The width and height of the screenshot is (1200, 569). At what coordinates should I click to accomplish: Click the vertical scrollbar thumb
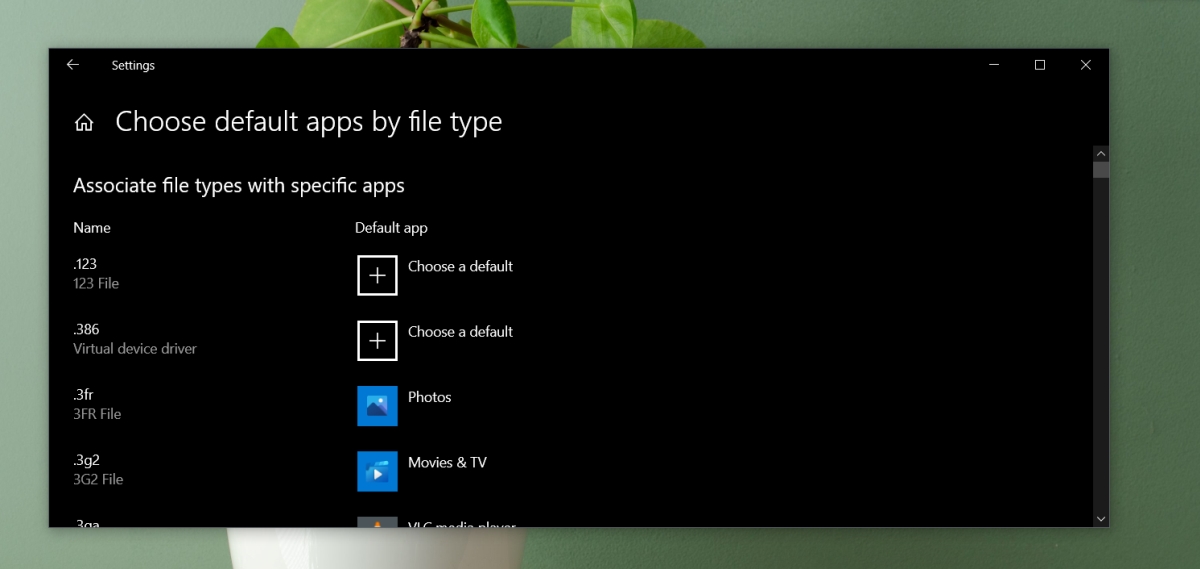tap(1101, 170)
